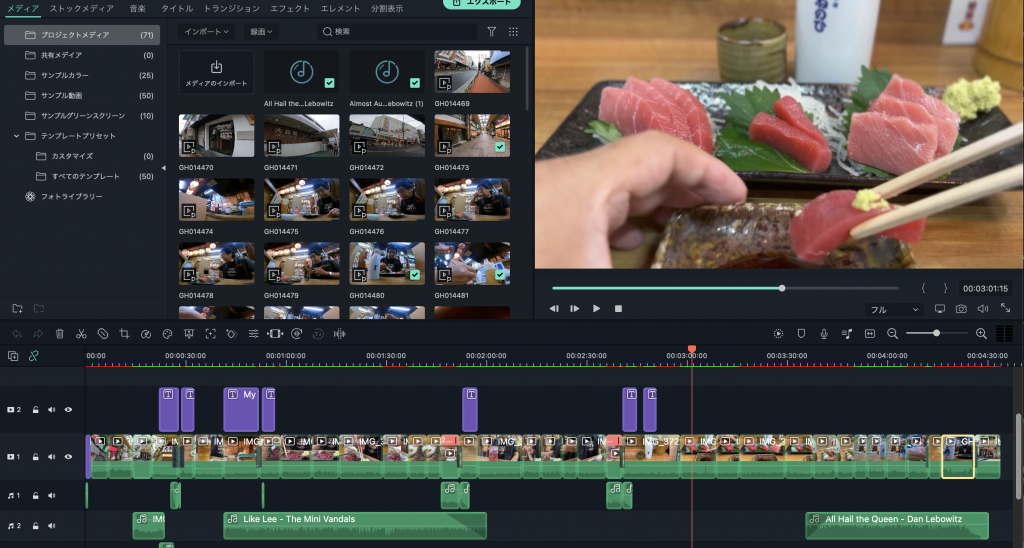Click the new folder icon
Viewport: 1024px width, 548px height.
click(x=18, y=308)
